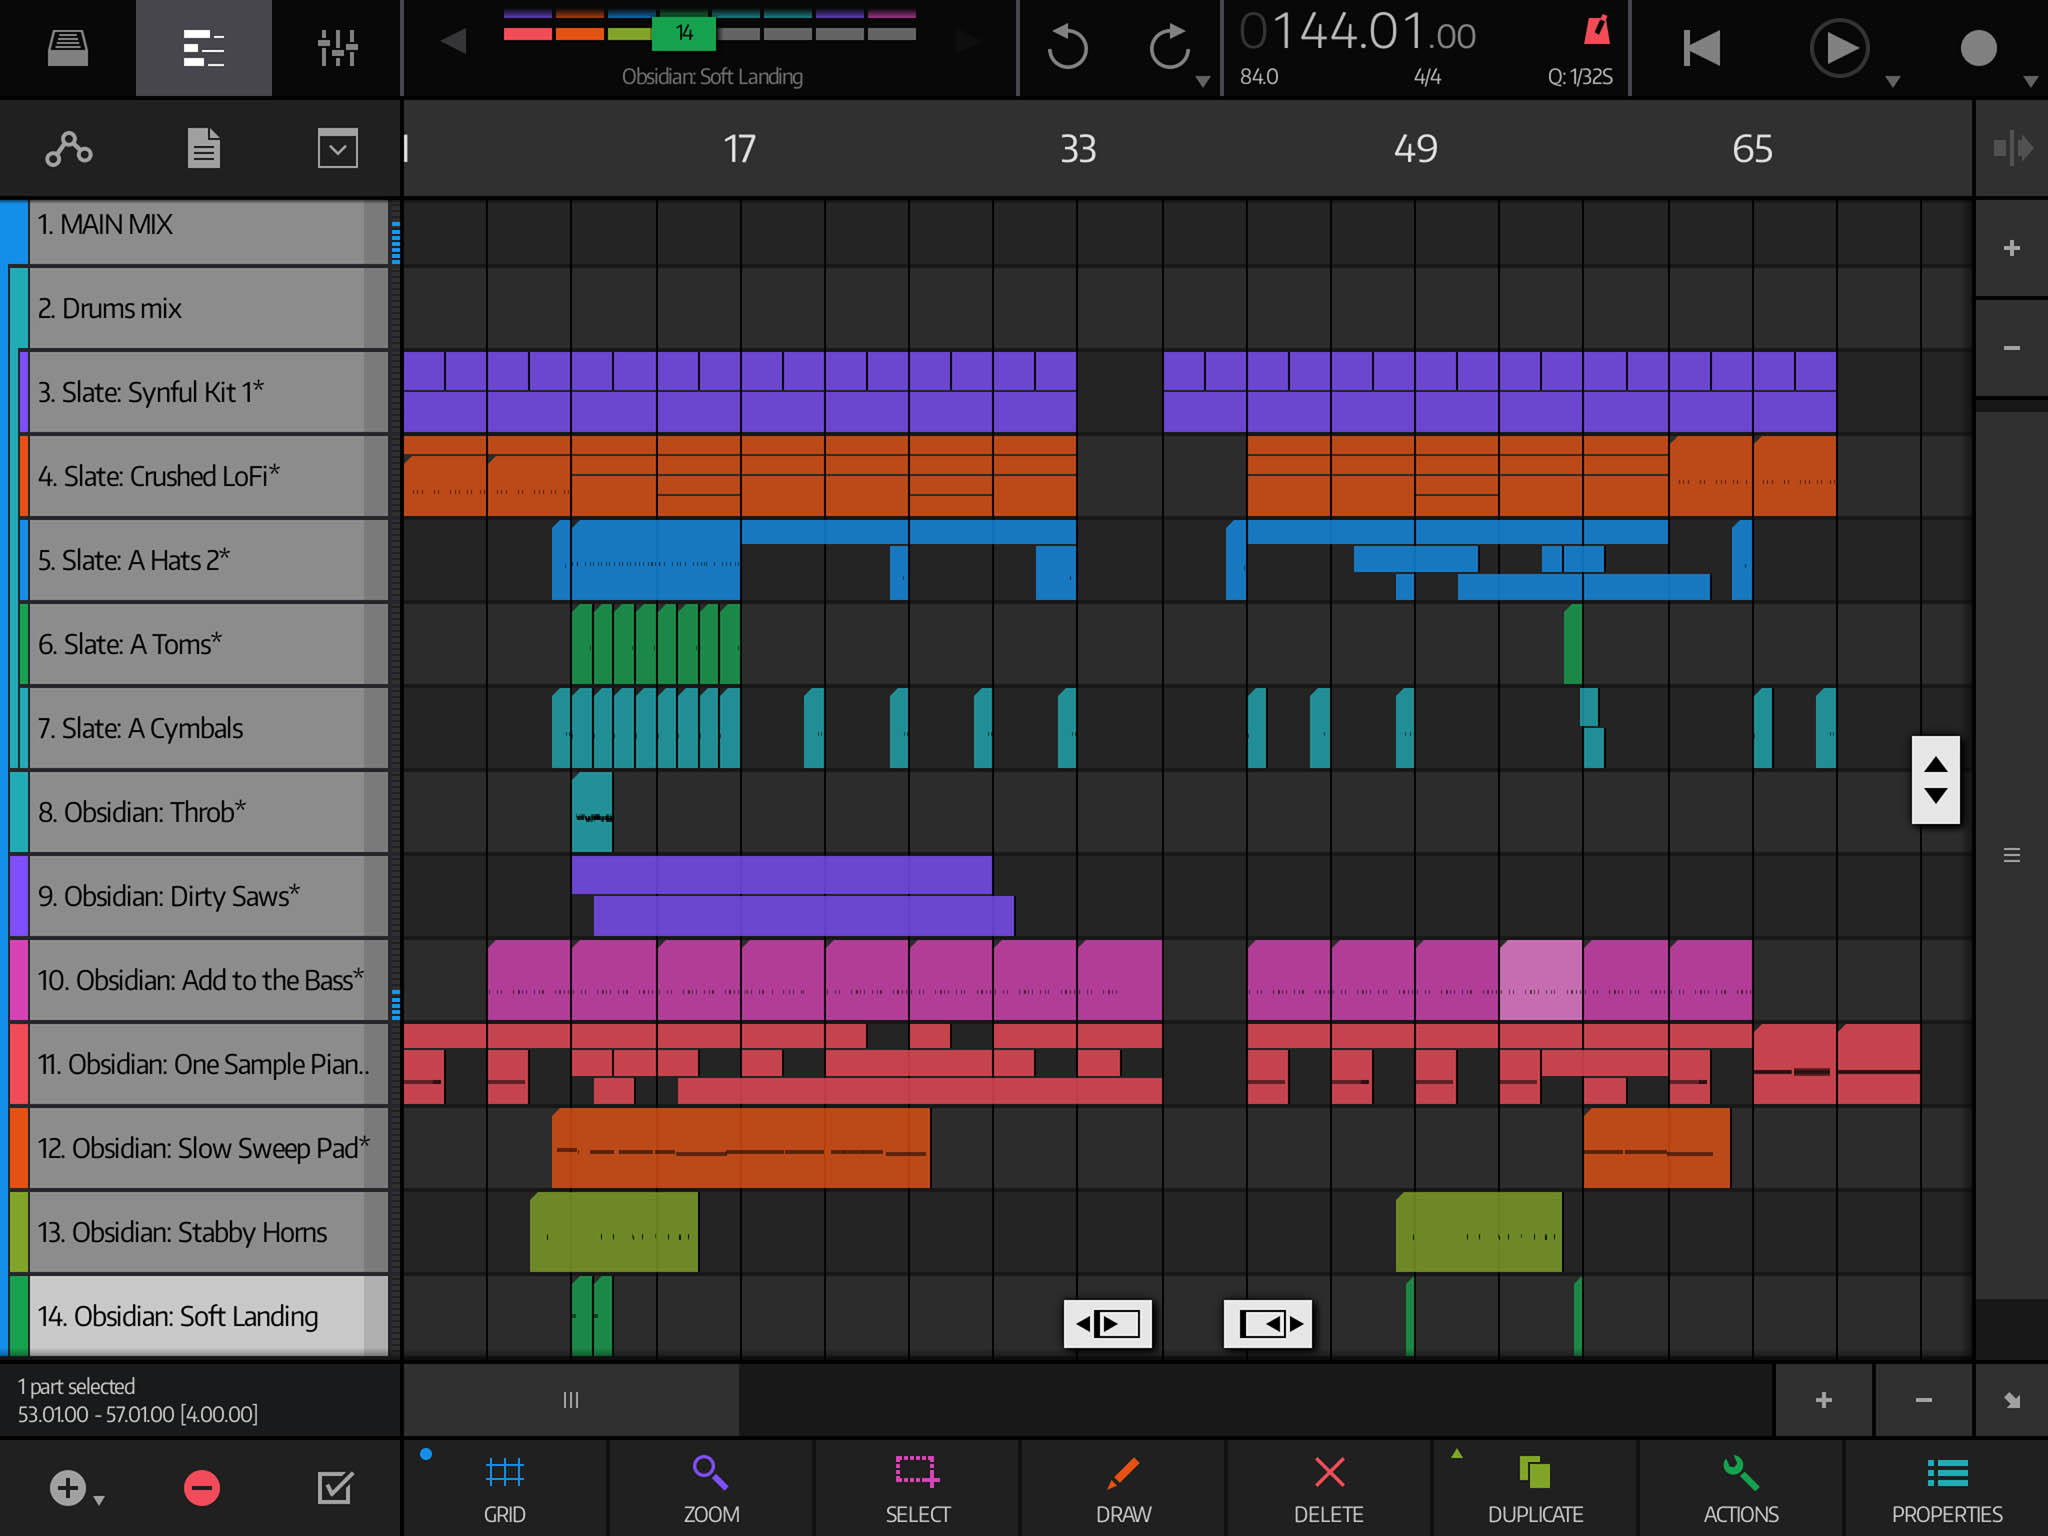
Task: Toggle the Select marquee tool
Action: coord(917,1487)
